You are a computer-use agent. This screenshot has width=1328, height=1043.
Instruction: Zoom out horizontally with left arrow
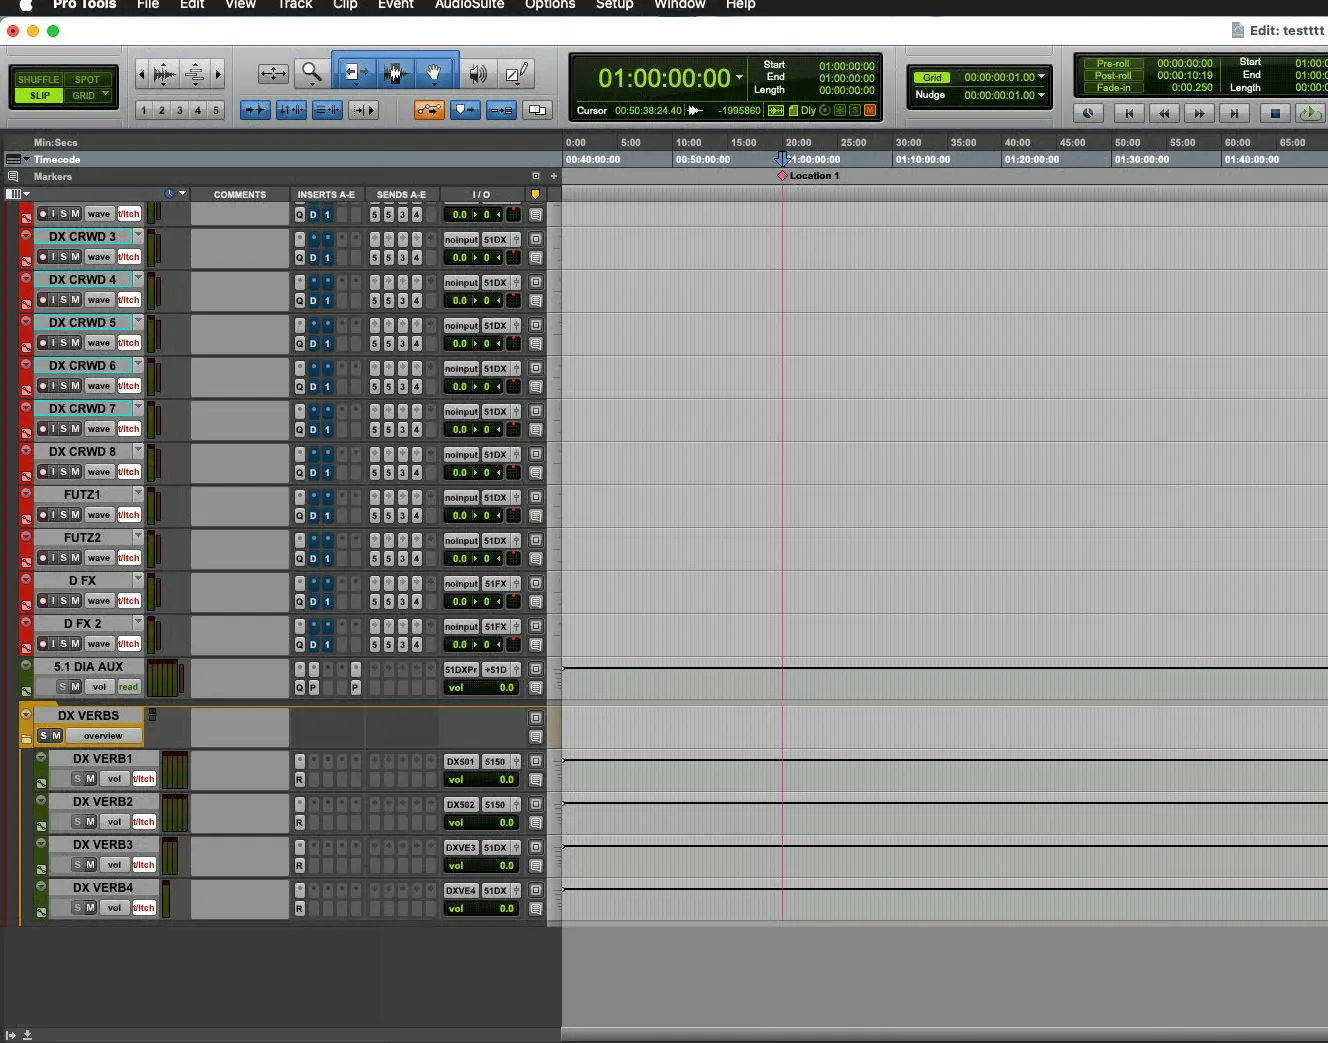pos(142,73)
